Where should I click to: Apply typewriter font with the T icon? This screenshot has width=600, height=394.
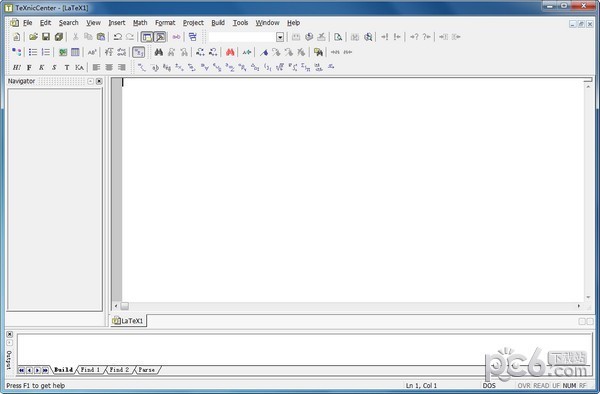pos(67,67)
